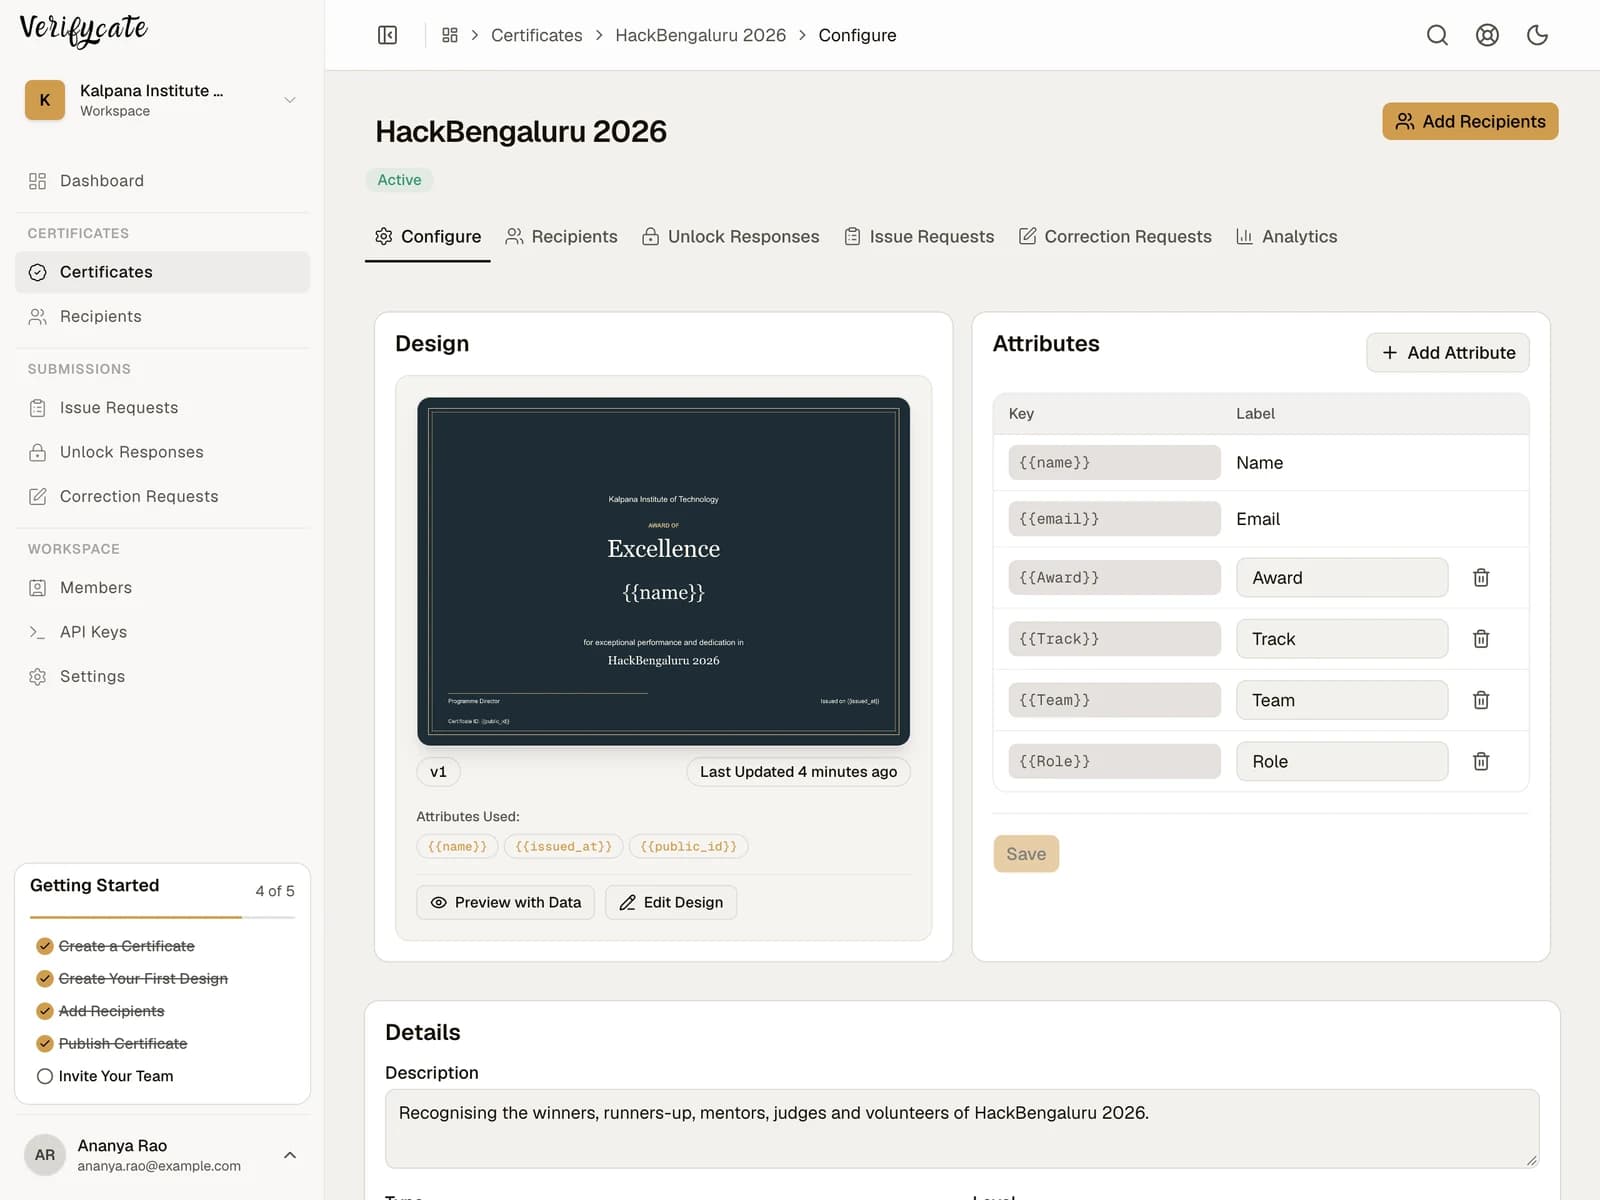Screen dimensions: 1600x1200
Task: Open Unlock Responses in the sidebar
Action: 162,452
